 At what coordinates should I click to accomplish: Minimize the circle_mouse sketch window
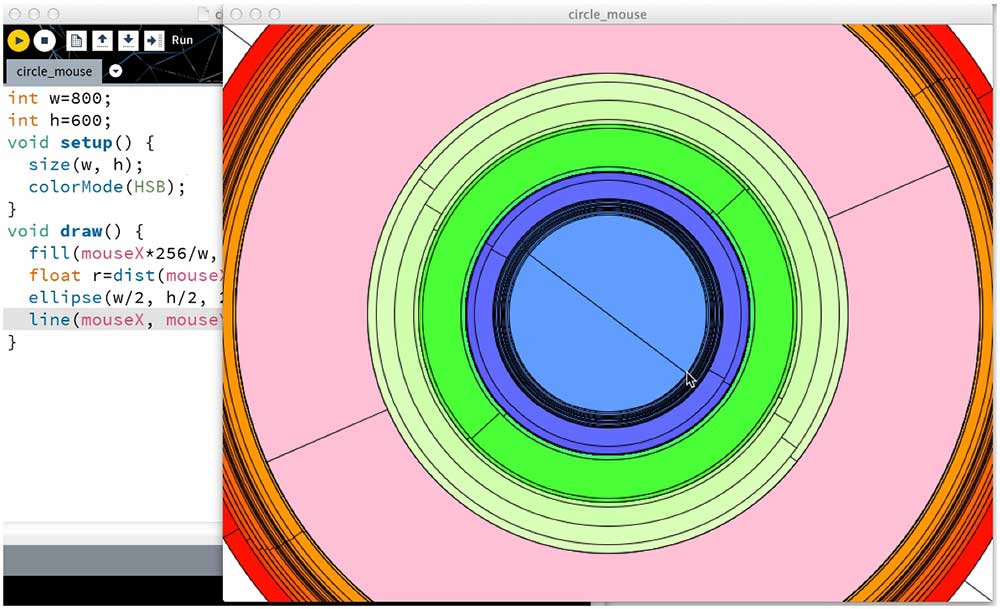(x=255, y=13)
